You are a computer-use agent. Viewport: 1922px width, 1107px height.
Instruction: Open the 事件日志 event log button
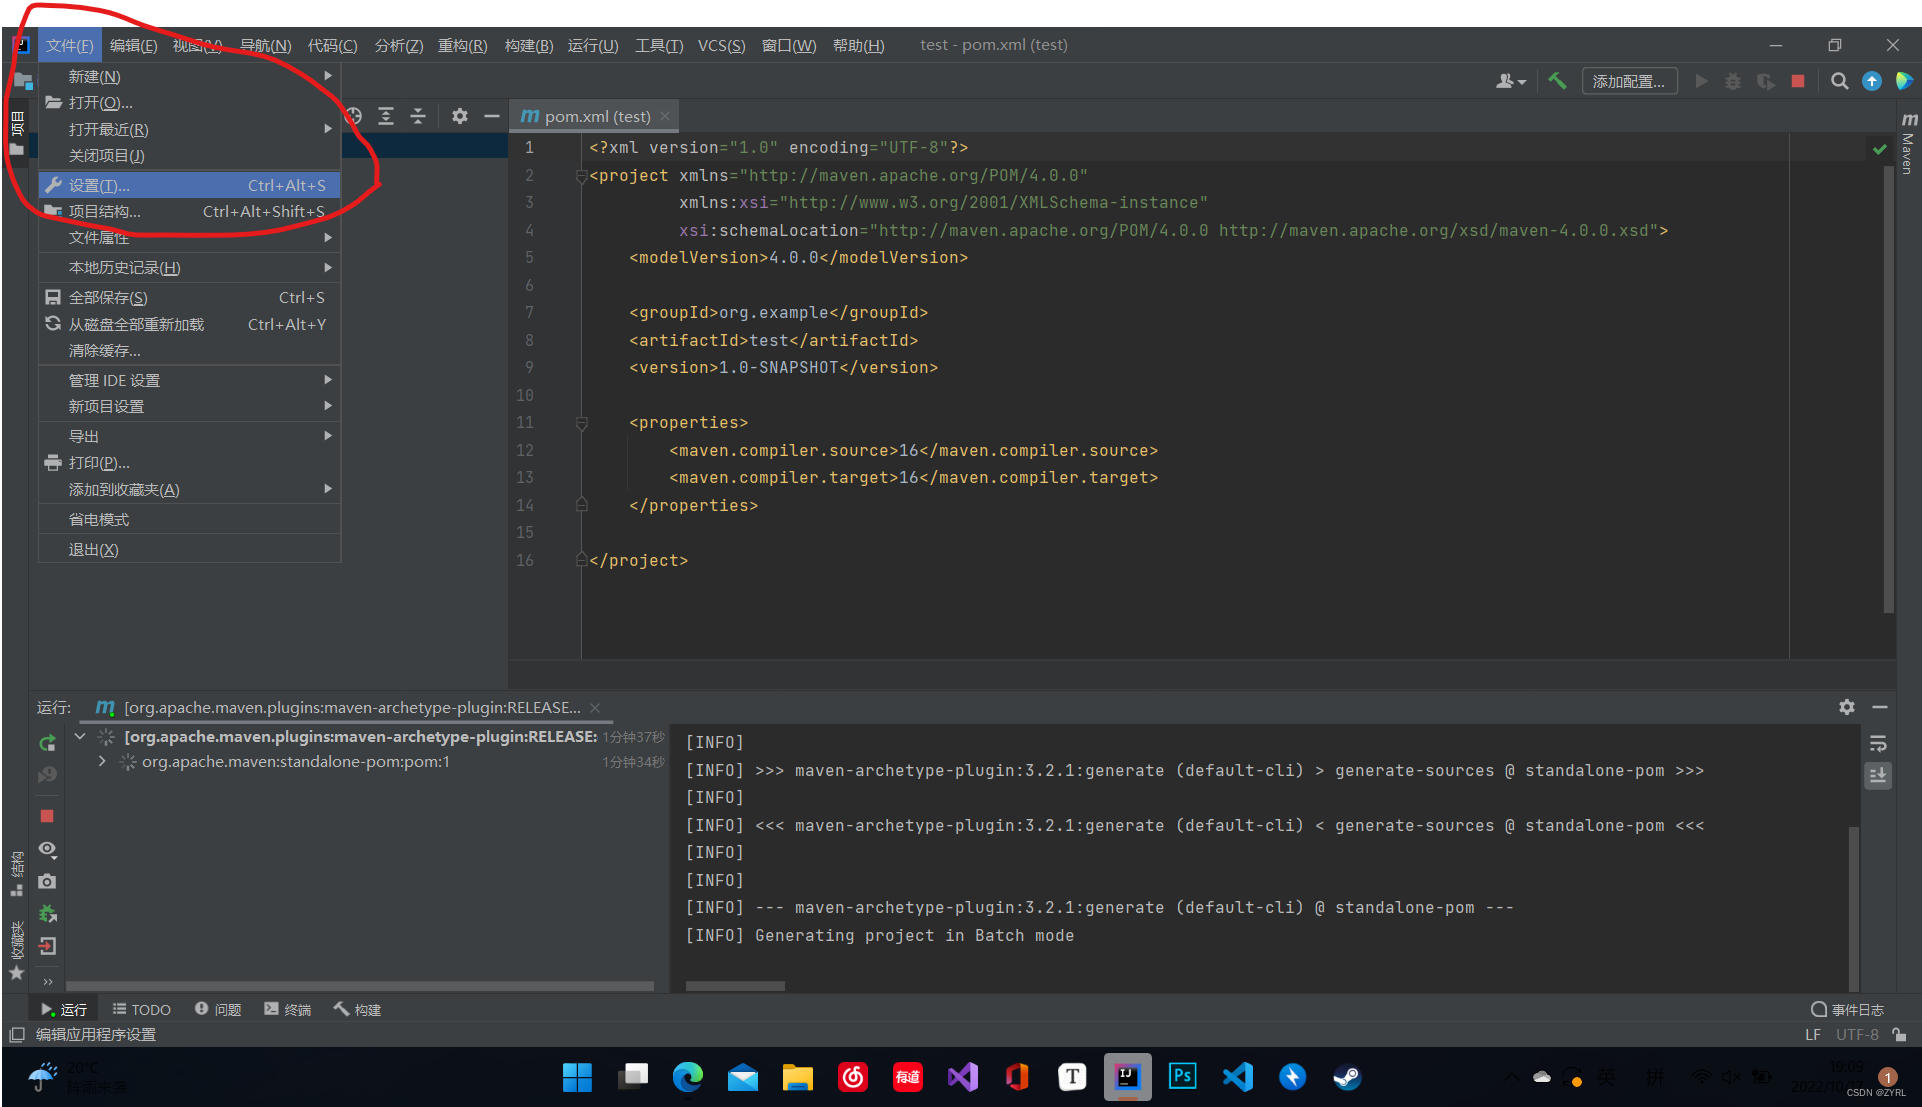click(x=1847, y=1009)
